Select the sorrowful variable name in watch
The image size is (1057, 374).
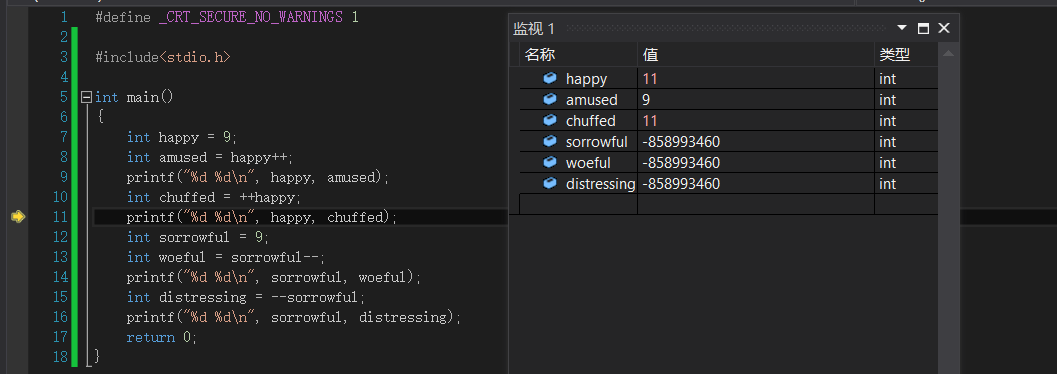[x=597, y=142]
